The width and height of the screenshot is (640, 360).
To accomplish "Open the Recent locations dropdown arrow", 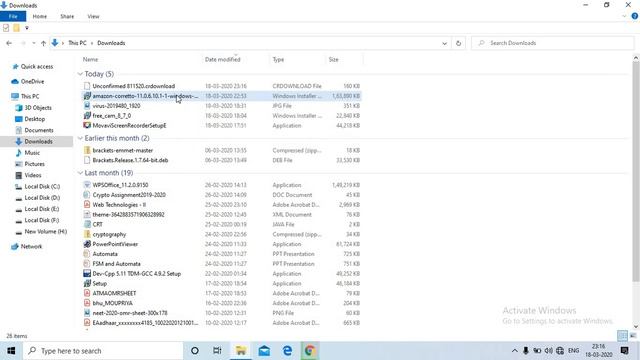I will 33,43.
